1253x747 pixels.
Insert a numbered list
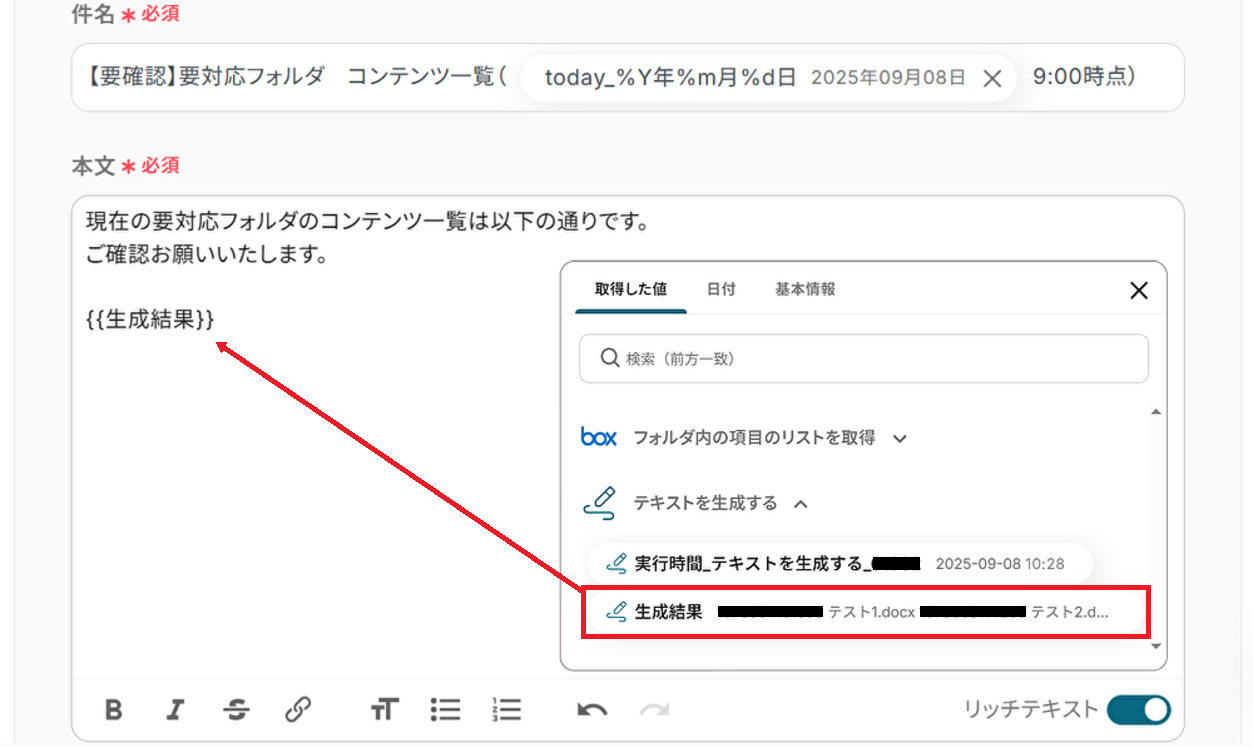[x=507, y=710]
